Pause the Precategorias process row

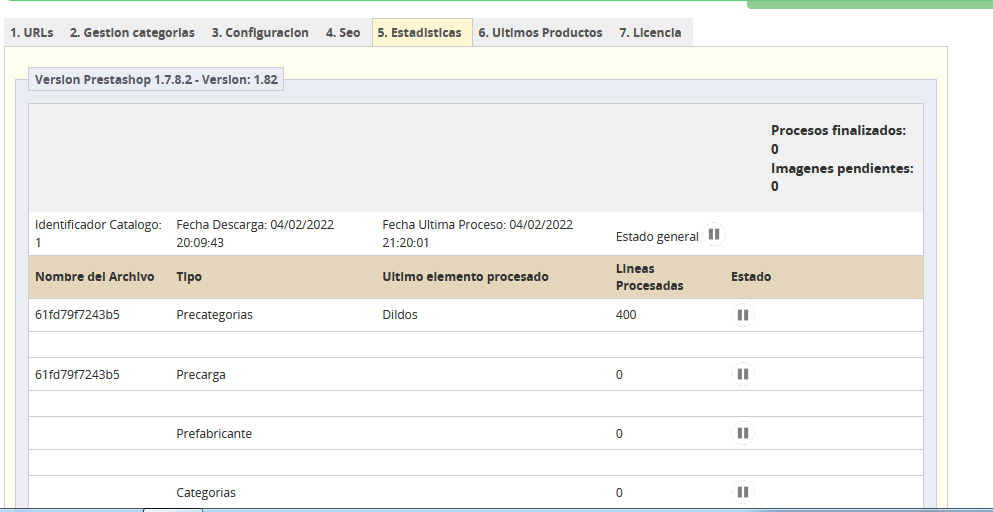click(742, 315)
